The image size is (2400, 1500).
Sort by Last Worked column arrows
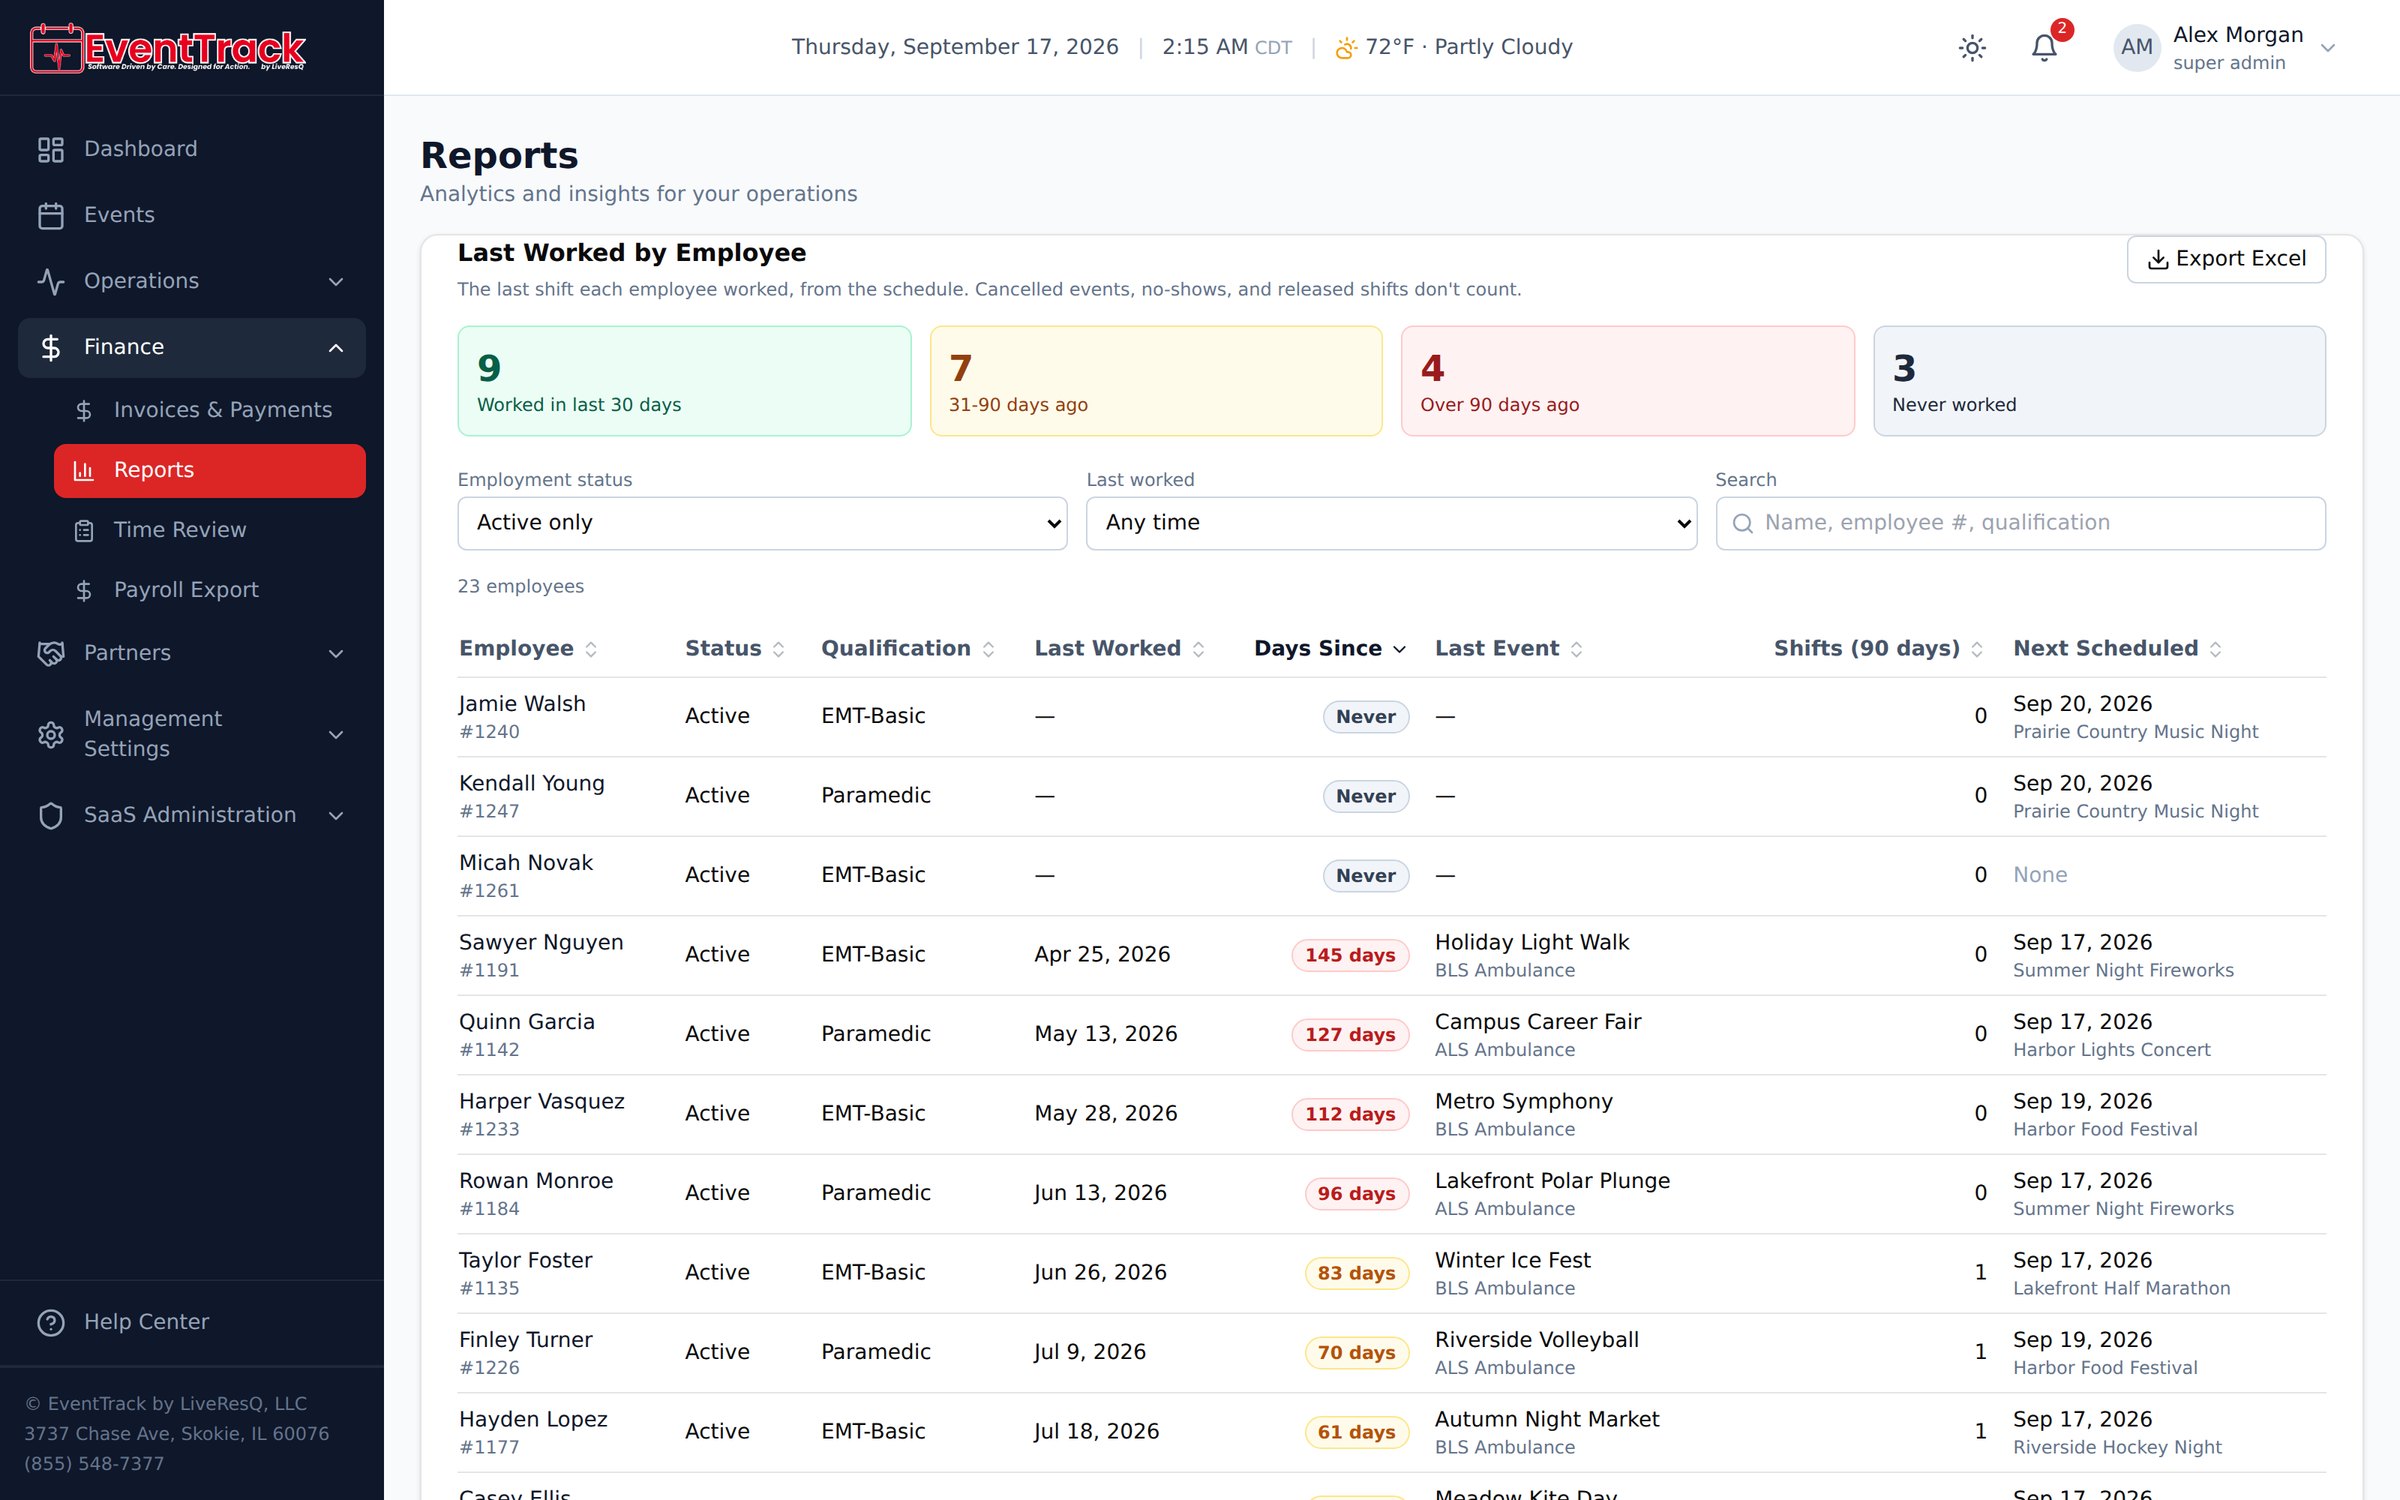tap(1198, 649)
